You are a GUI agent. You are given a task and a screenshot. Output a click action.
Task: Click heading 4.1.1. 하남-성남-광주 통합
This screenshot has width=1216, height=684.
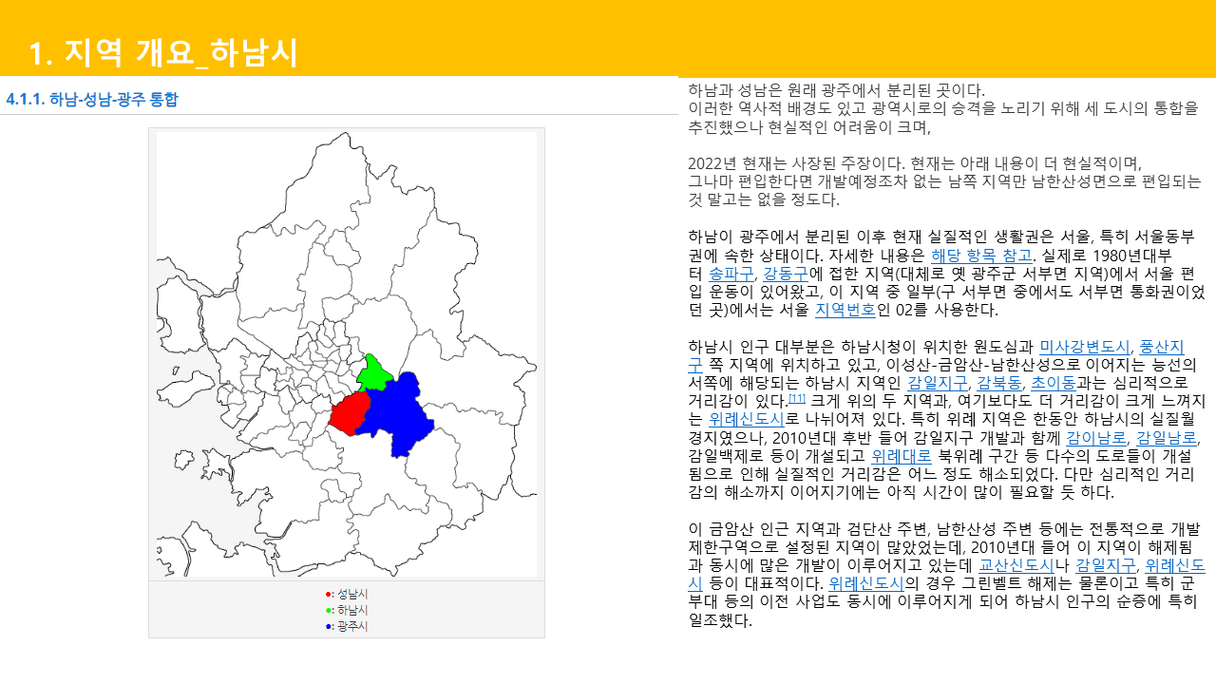(x=92, y=99)
